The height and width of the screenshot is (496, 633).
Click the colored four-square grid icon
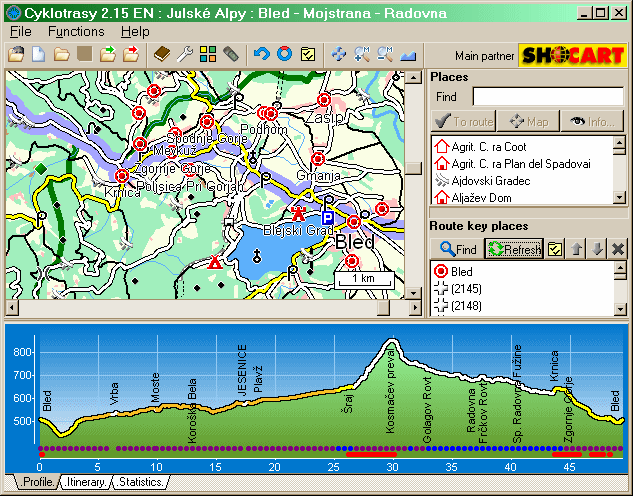pyautogui.click(x=208, y=54)
